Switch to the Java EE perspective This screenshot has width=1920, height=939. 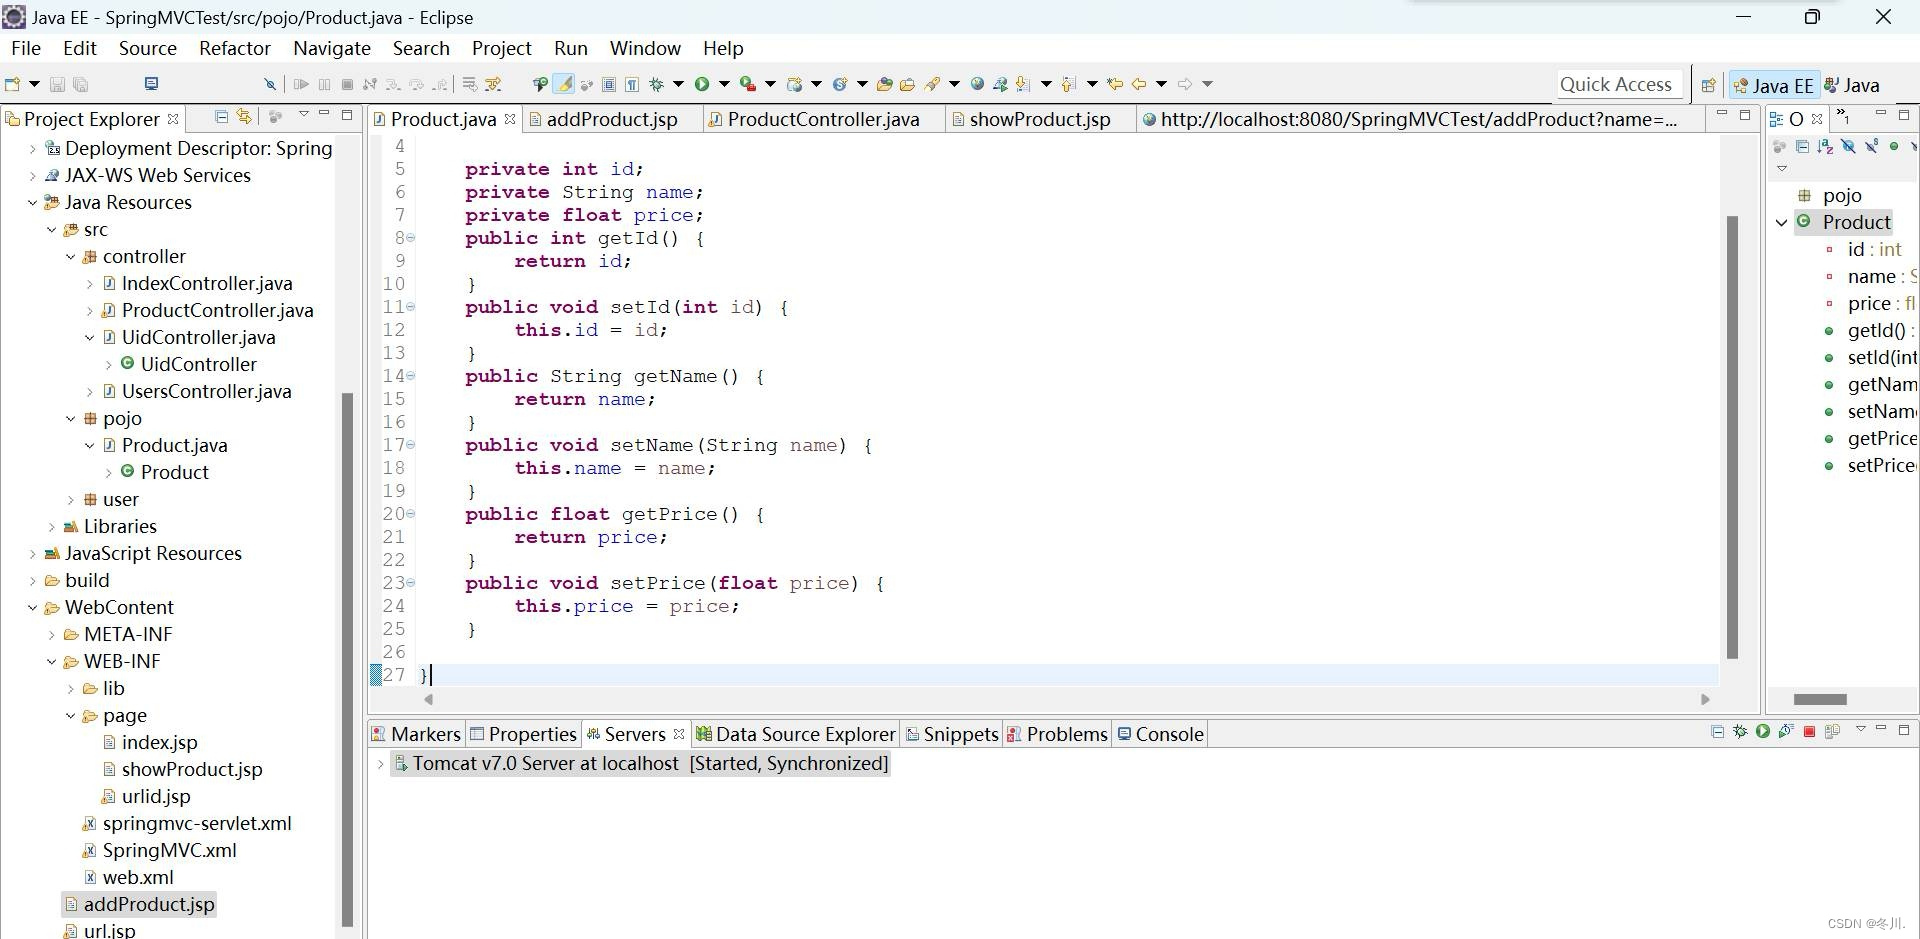1774,85
